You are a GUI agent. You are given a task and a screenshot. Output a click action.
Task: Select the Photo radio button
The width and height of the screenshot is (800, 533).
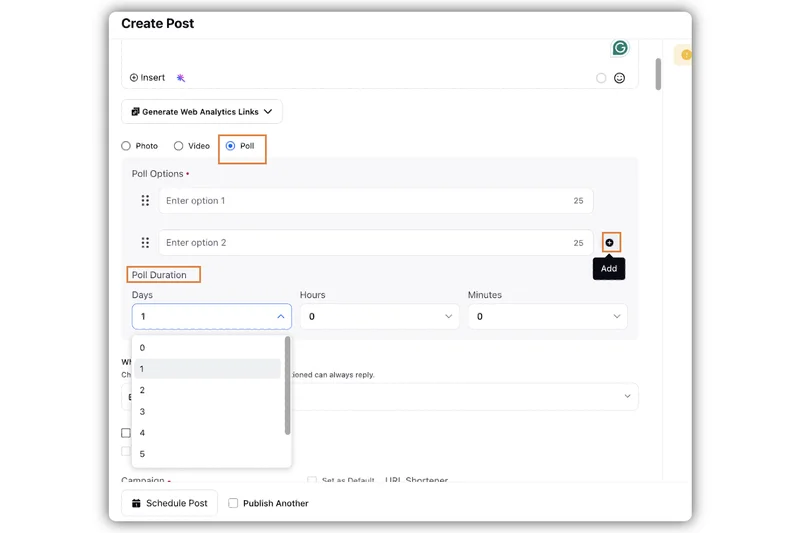click(x=126, y=146)
